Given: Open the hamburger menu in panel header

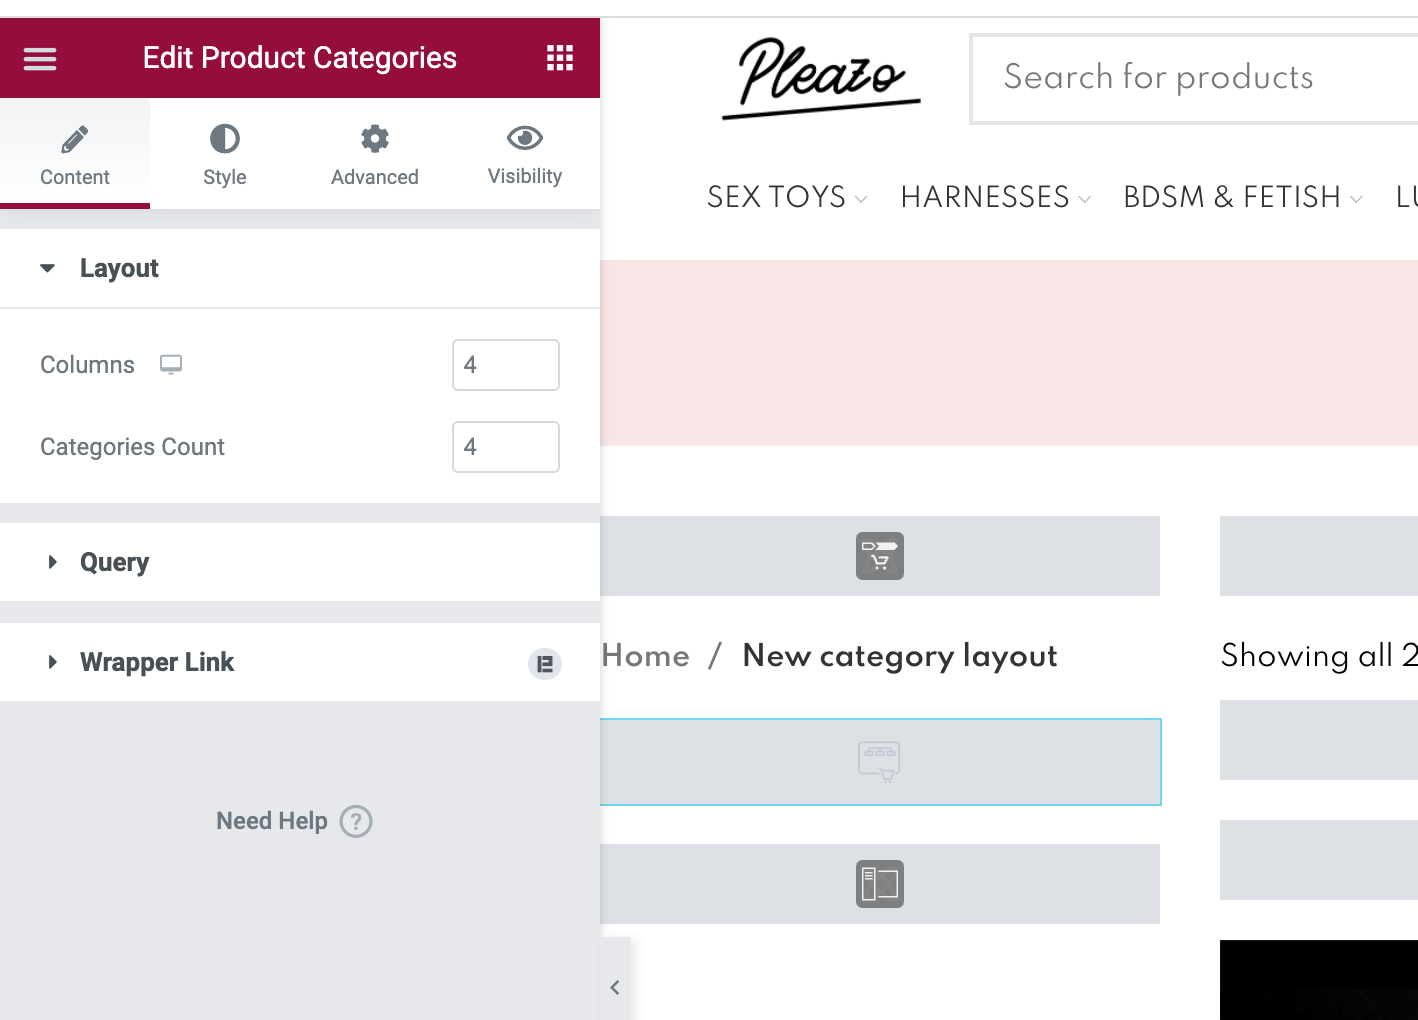Looking at the screenshot, I should pyautogui.click(x=40, y=59).
